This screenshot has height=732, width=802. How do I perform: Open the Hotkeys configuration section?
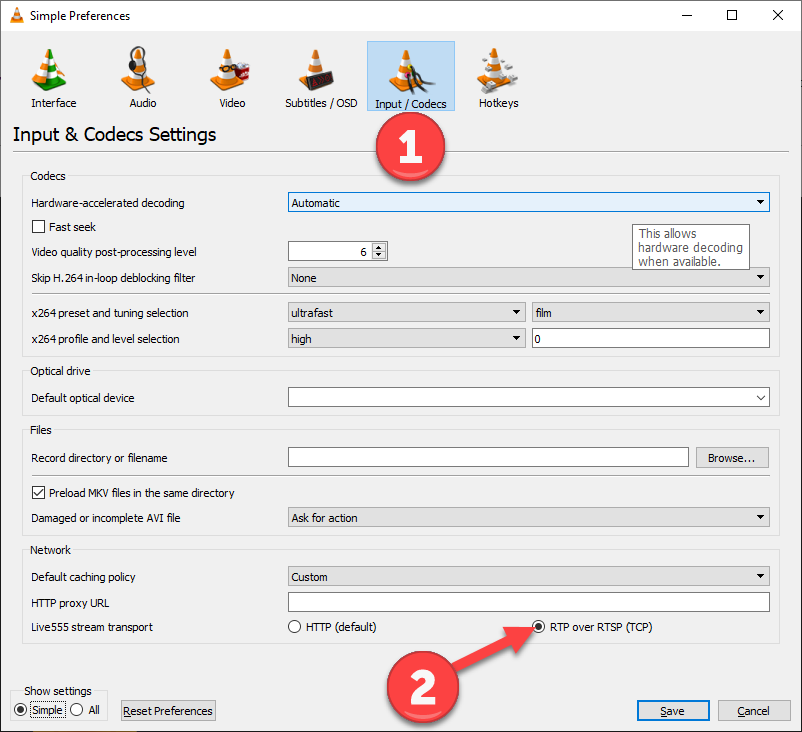pos(498,75)
